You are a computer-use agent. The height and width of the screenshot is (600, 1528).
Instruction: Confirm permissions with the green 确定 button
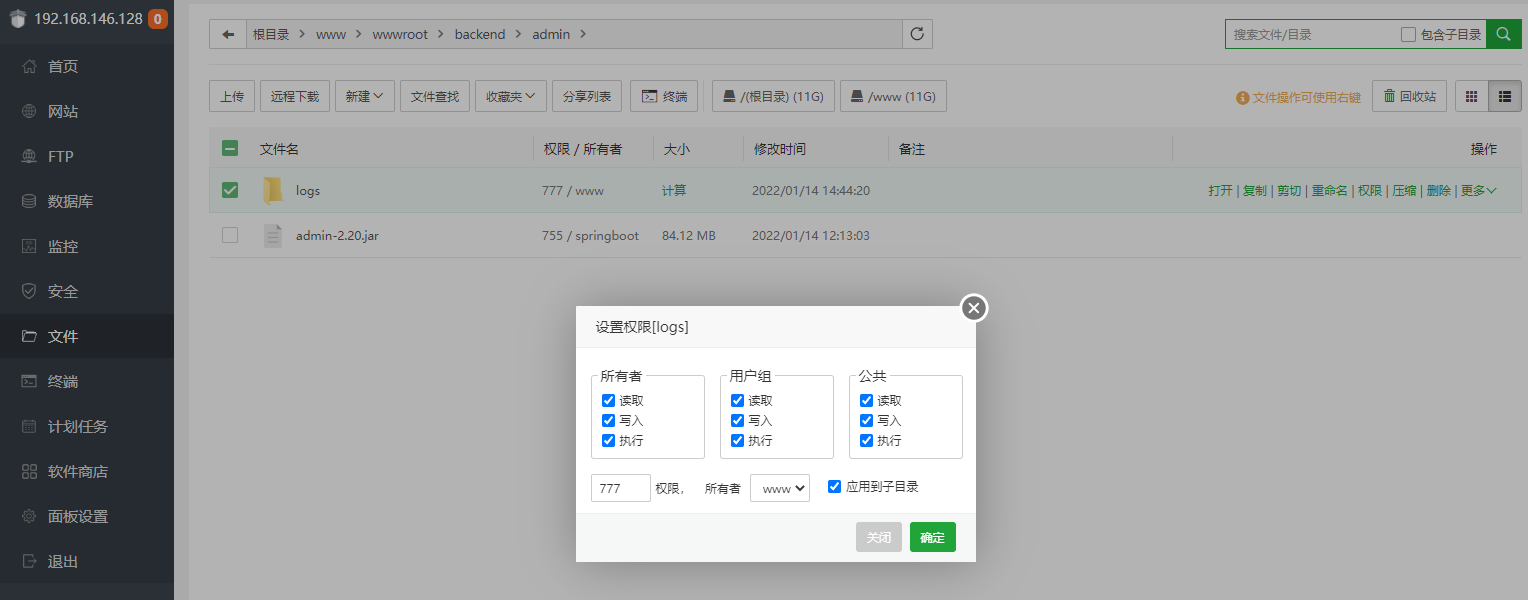(x=932, y=537)
